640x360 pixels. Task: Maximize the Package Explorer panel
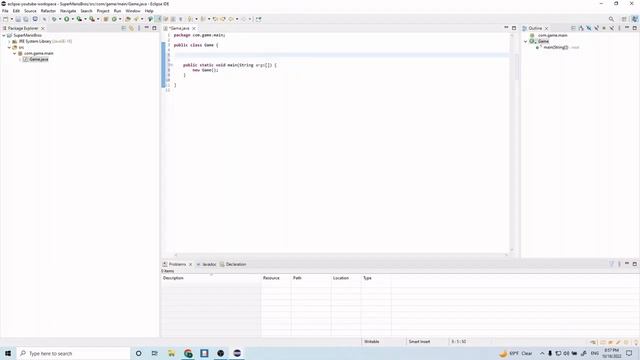(x=154, y=28)
